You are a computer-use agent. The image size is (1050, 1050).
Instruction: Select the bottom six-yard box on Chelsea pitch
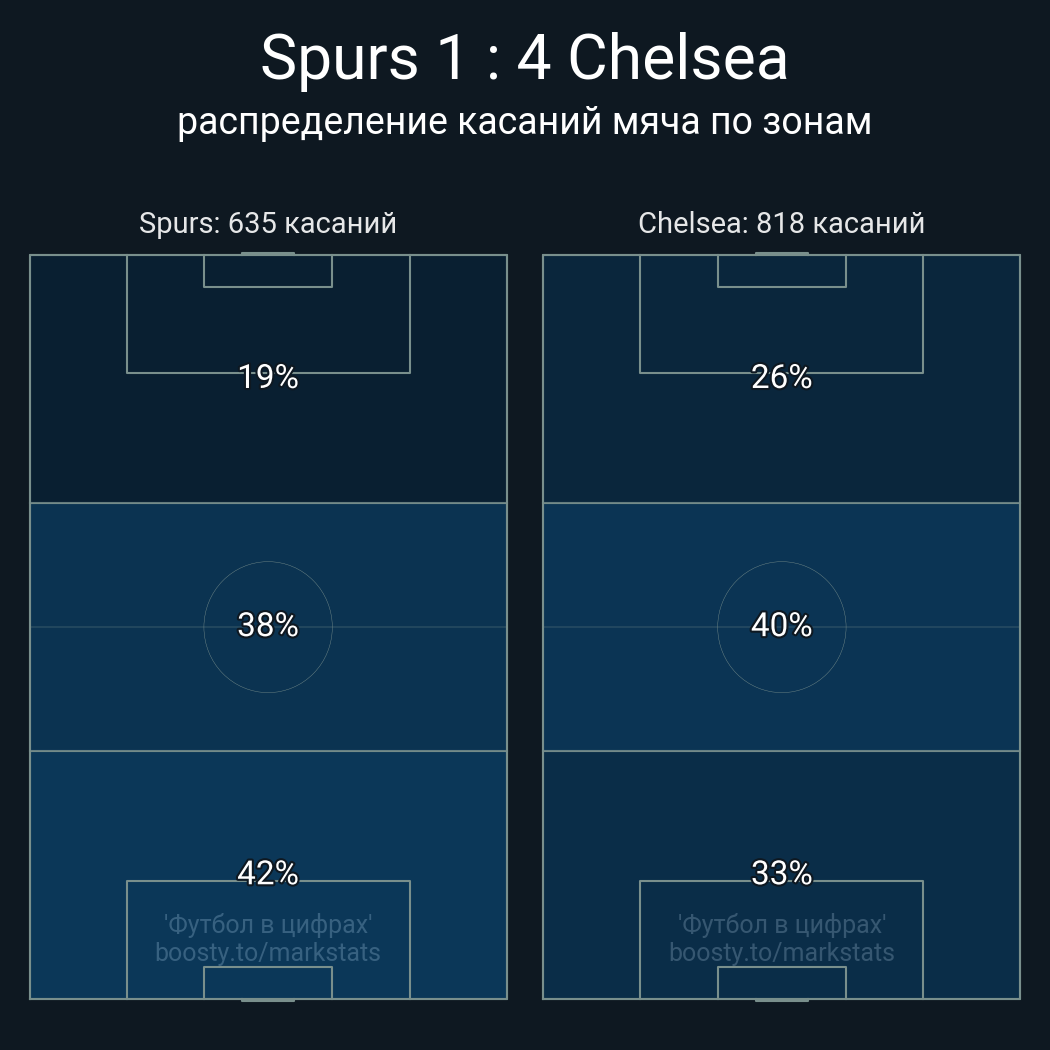click(x=781, y=983)
